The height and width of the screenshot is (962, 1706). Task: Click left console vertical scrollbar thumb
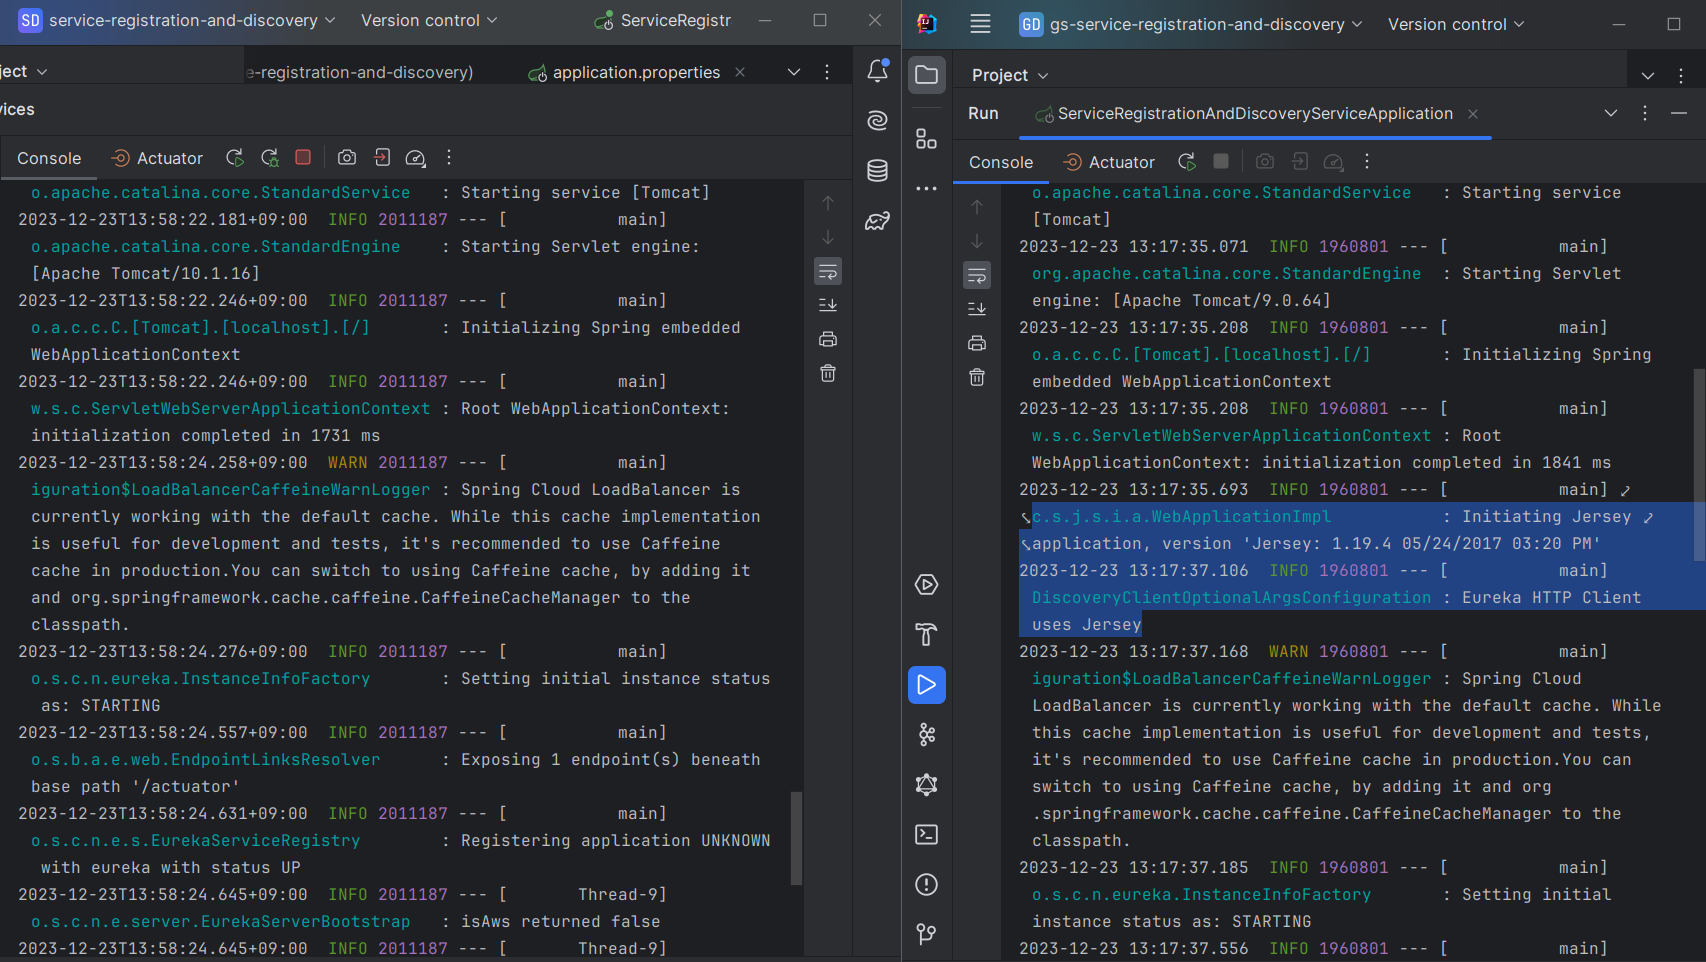click(x=796, y=838)
